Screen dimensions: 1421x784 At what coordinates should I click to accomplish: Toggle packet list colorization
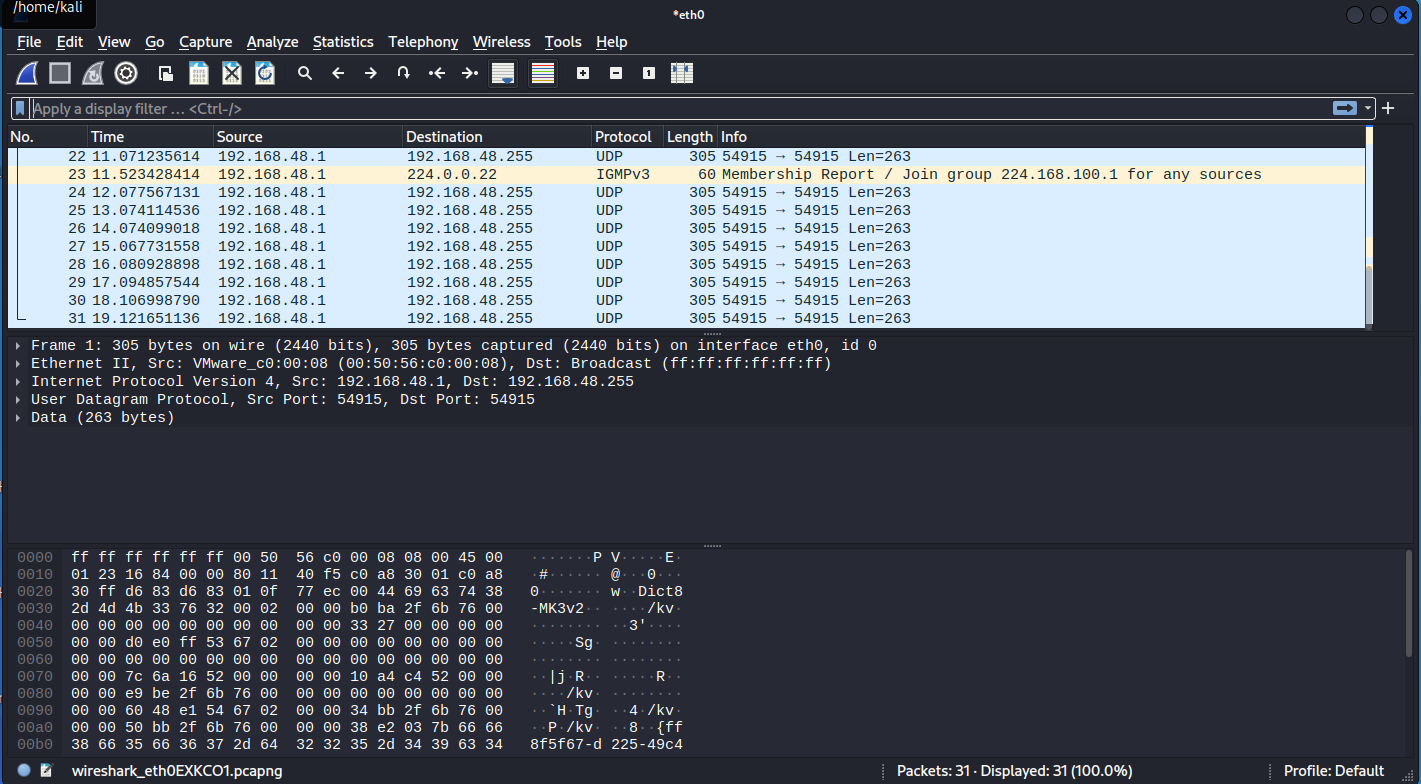tap(543, 73)
